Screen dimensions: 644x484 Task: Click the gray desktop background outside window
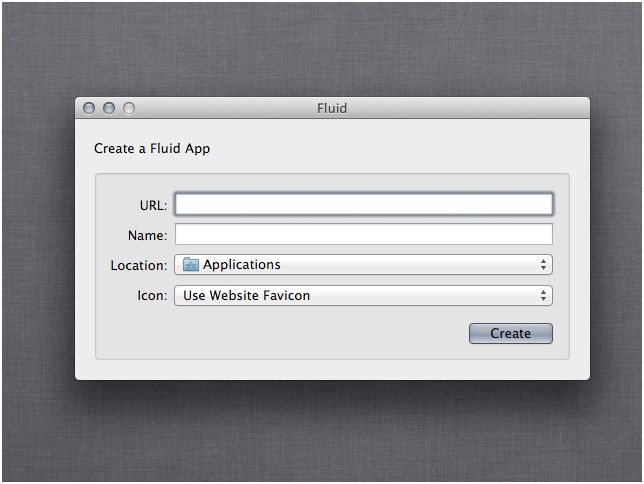320,440
